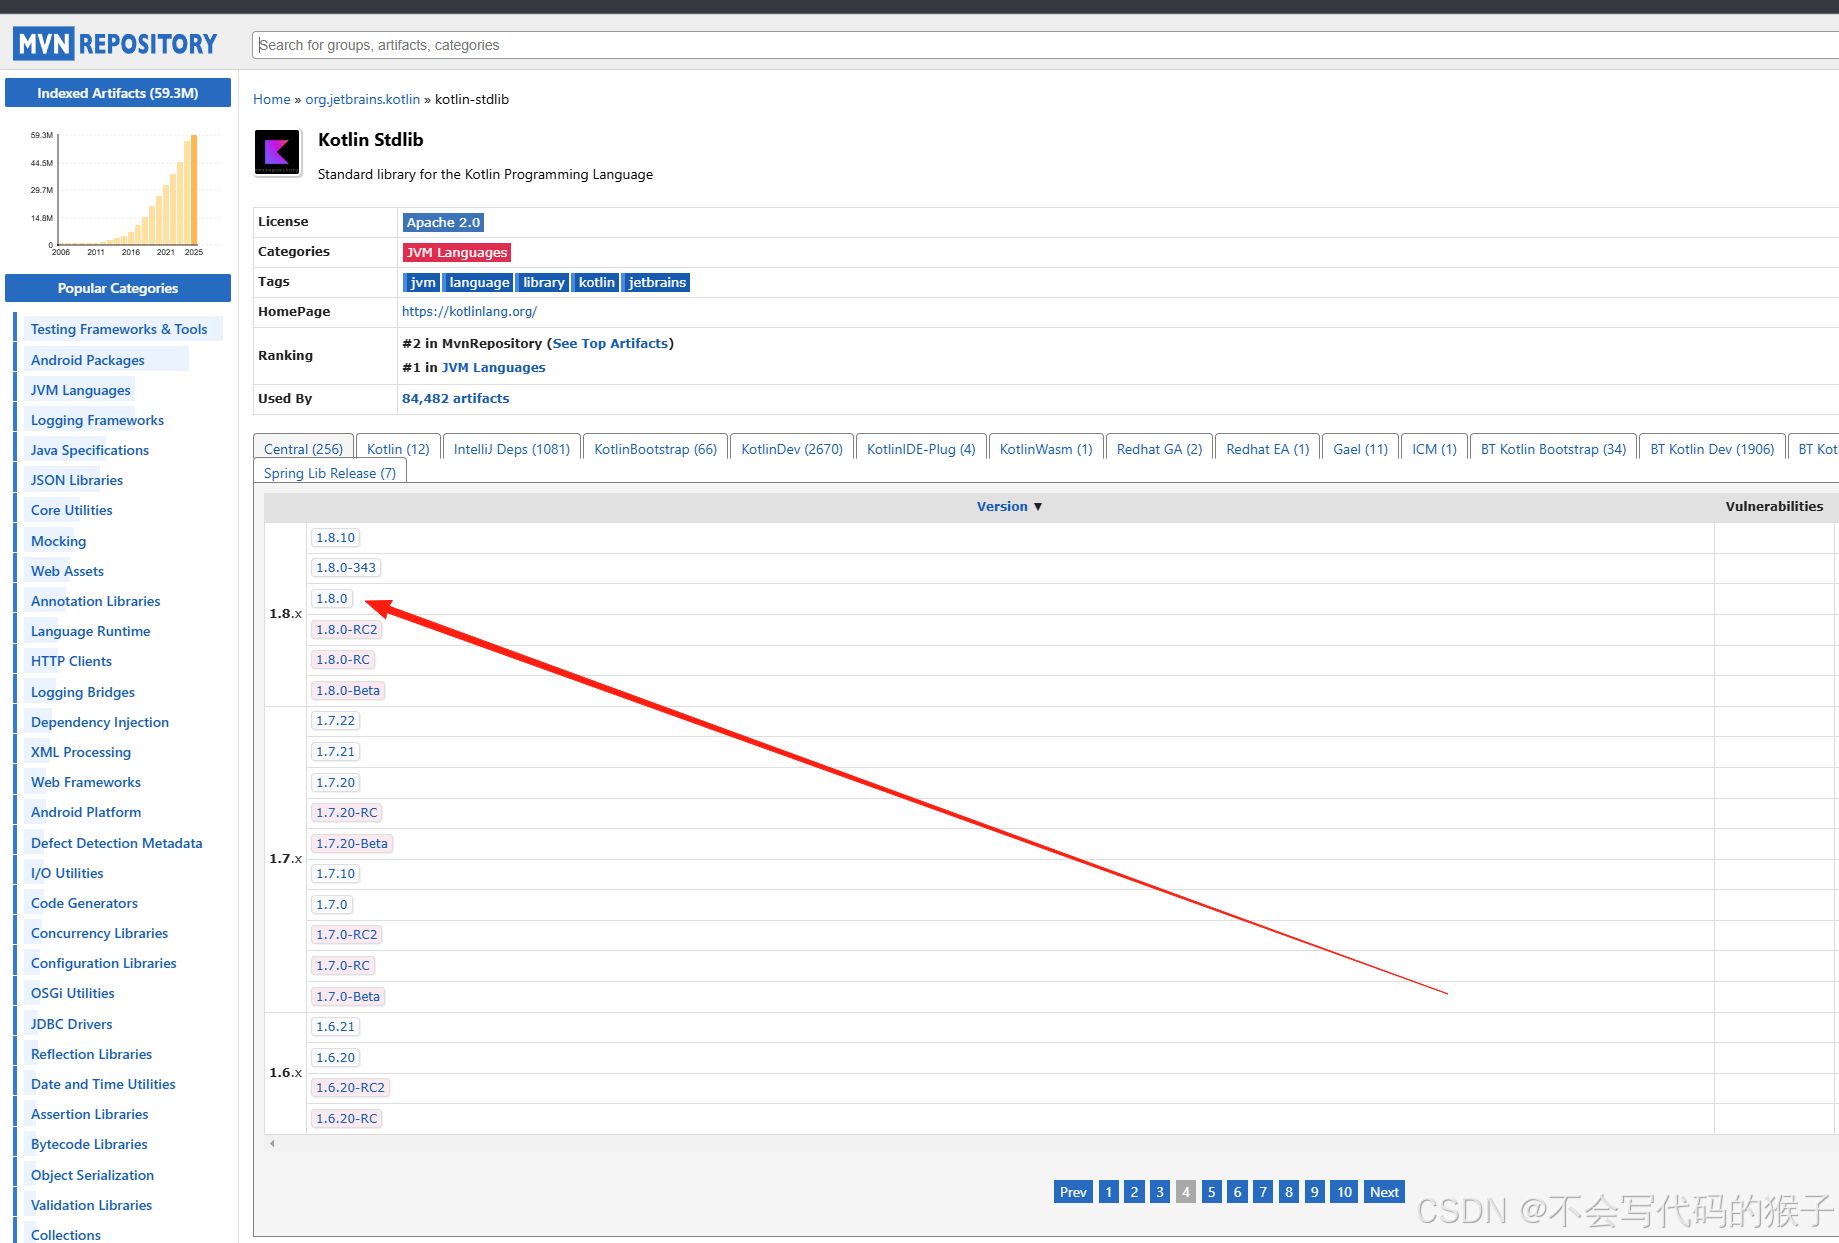Open version 1.7.10 link
1839x1243 pixels.
[x=336, y=874]
